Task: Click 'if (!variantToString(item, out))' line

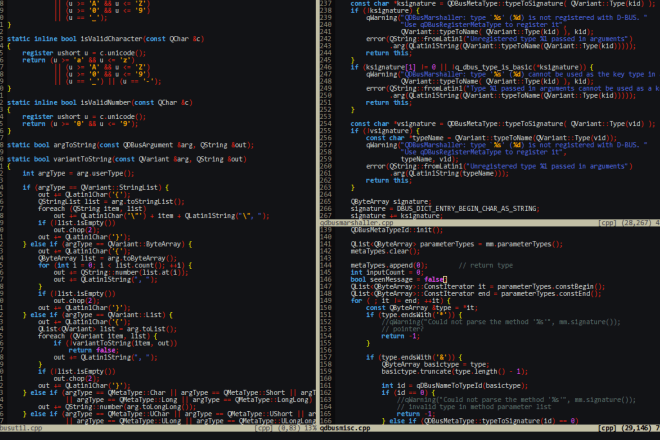Action: coord(115,343)
